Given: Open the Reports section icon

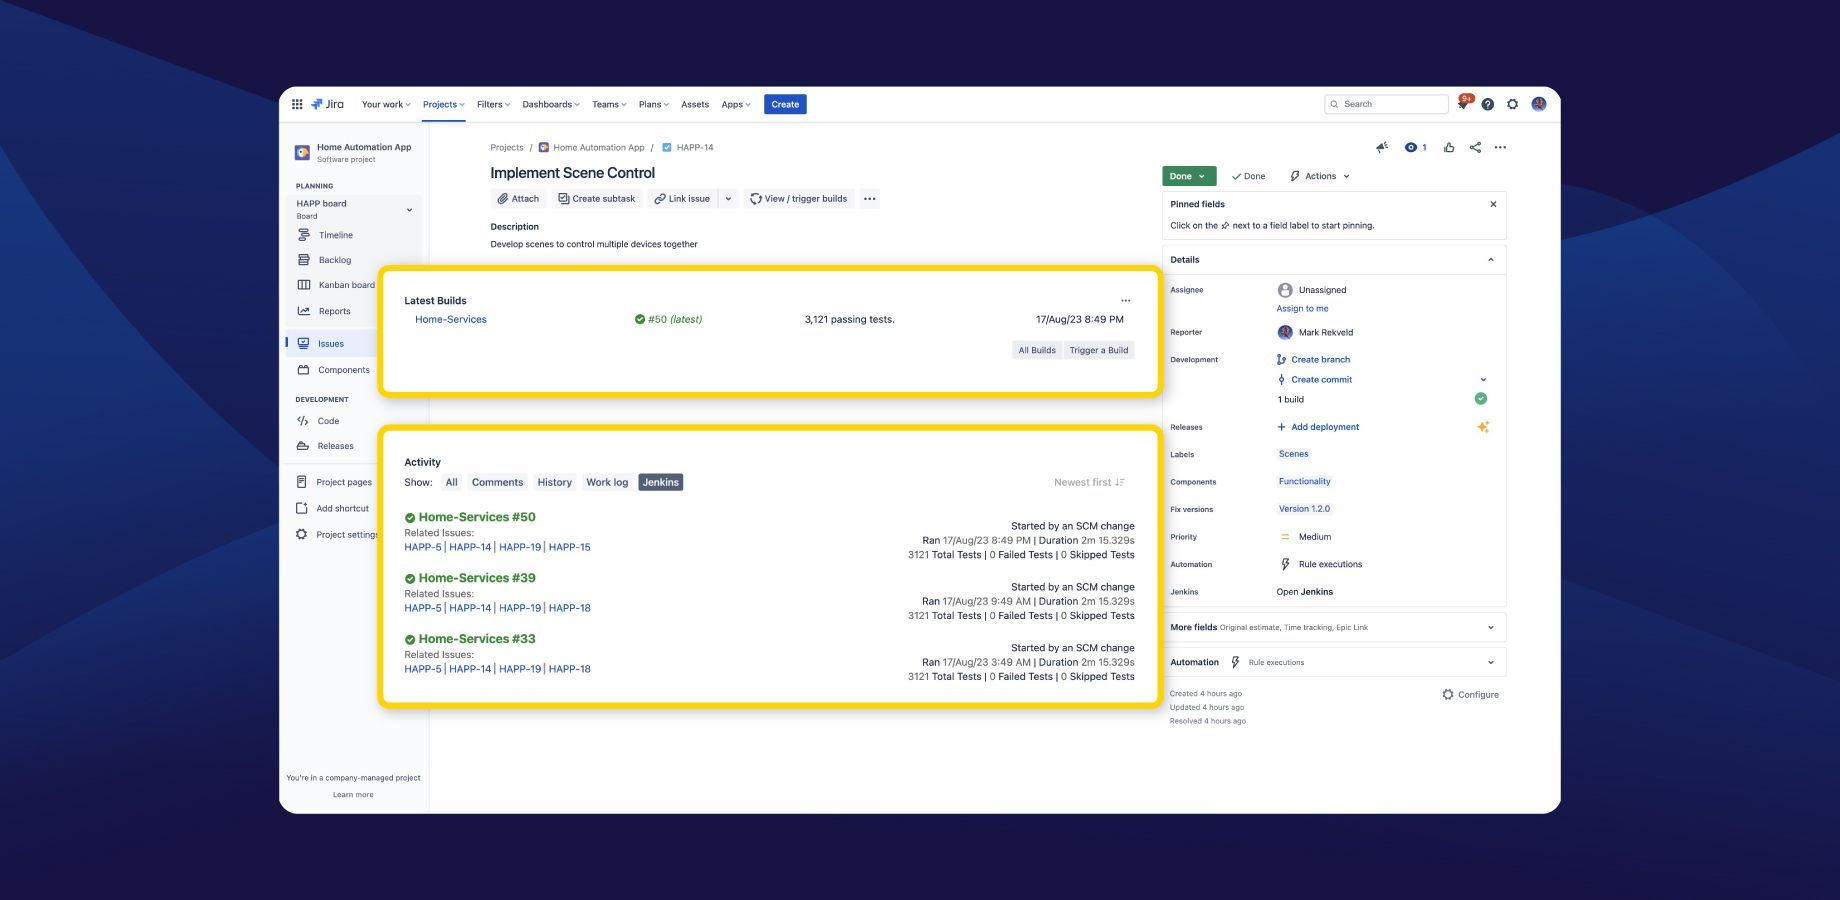Looking at the screenshot, I should [305, 311].
